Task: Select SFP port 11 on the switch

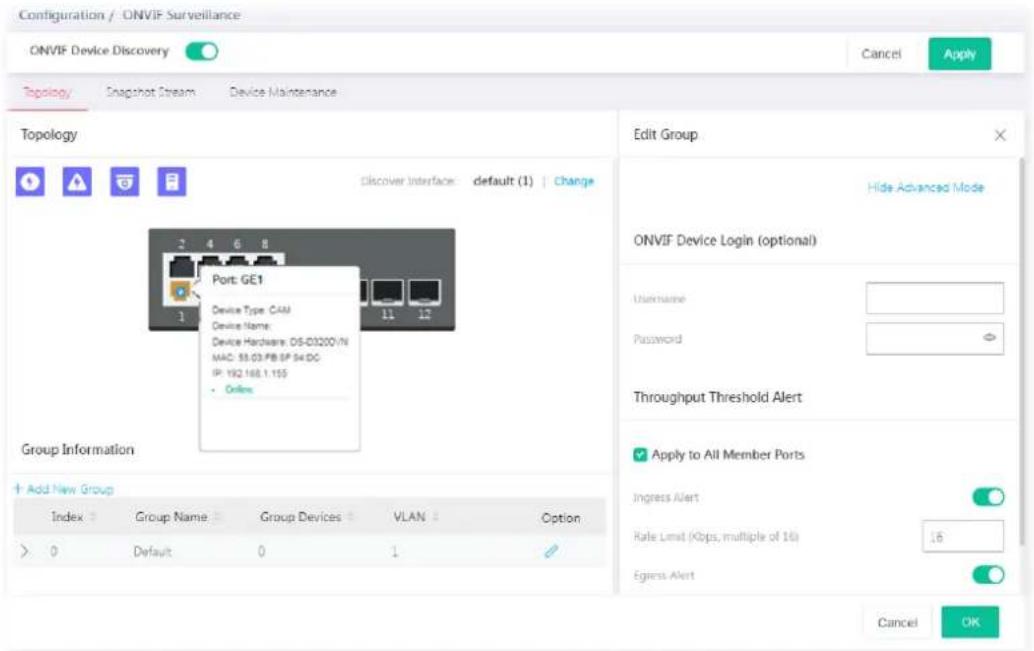Action: click(388, 291)
